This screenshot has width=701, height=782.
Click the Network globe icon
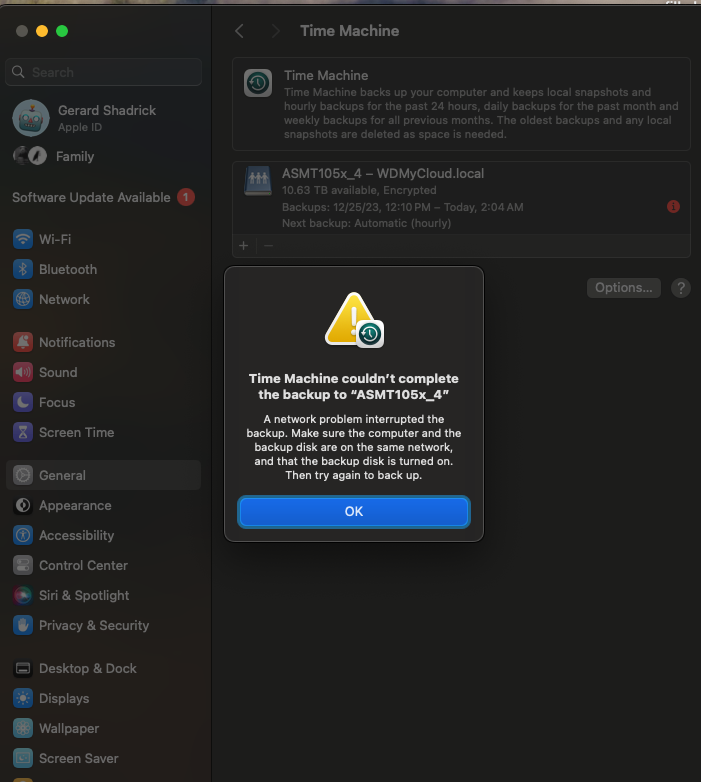coord(23,299)
